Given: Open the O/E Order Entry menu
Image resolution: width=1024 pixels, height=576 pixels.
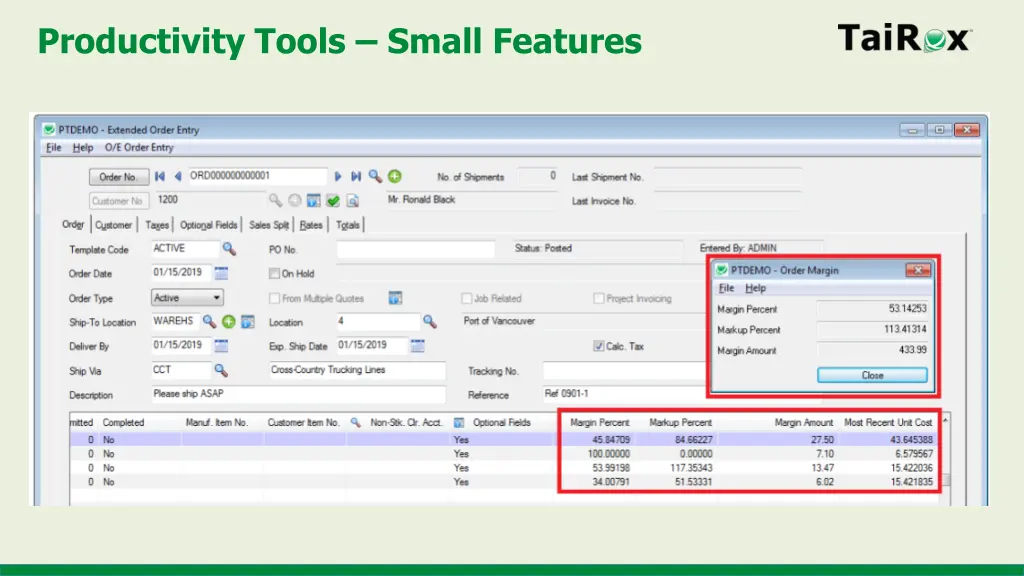Looking at the screenshot, I should (139, 148).
